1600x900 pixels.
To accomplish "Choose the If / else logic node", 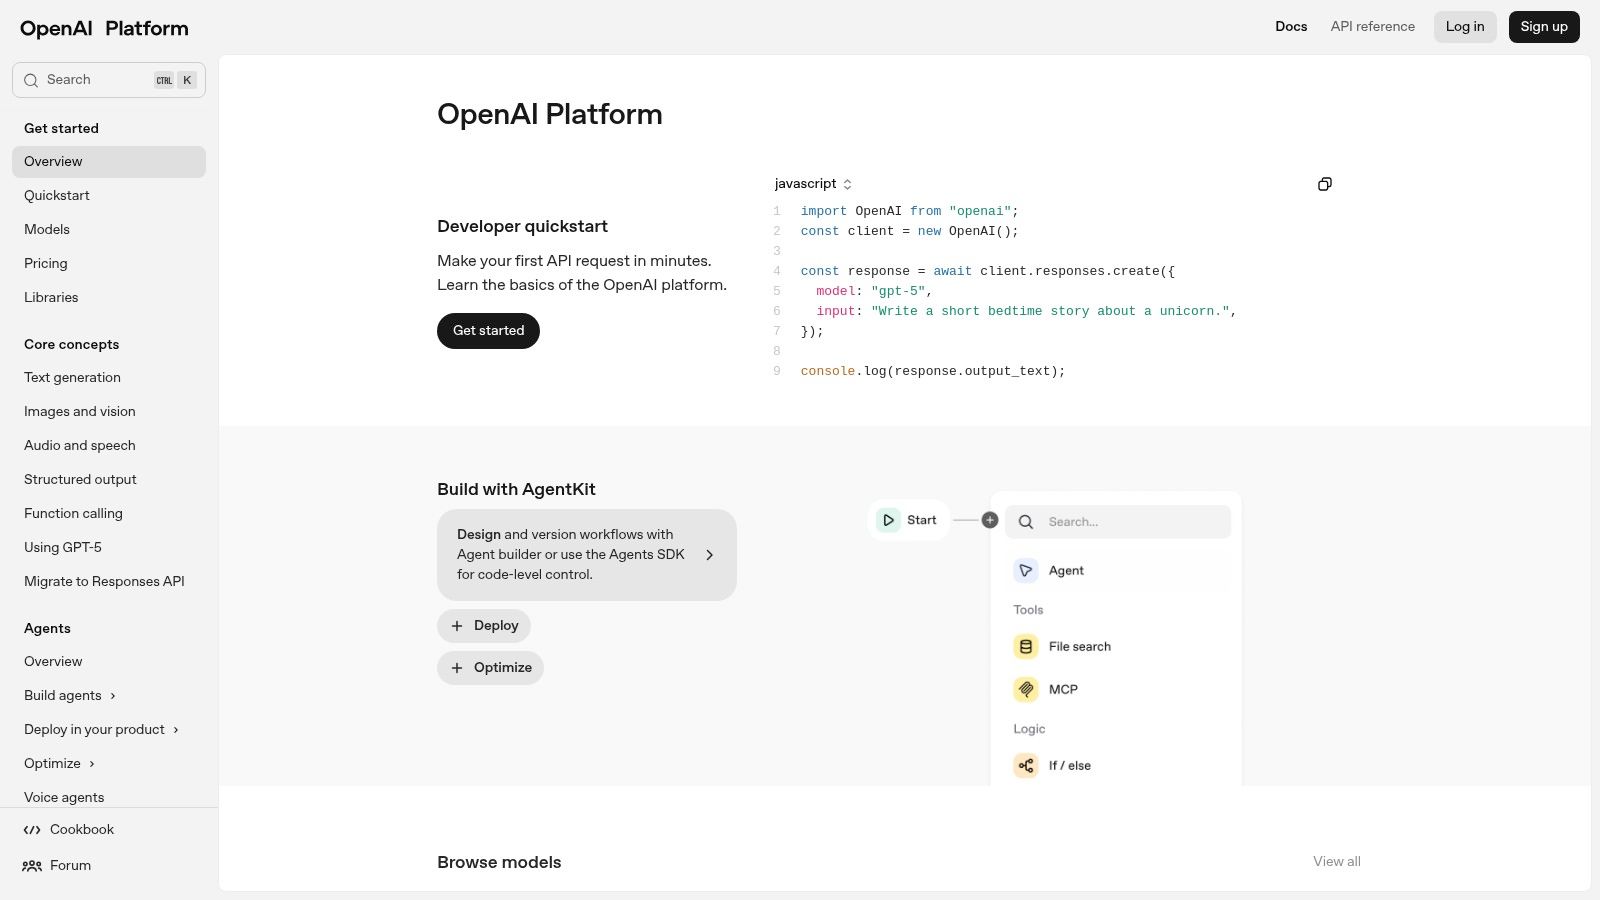I will (1069, 765).
